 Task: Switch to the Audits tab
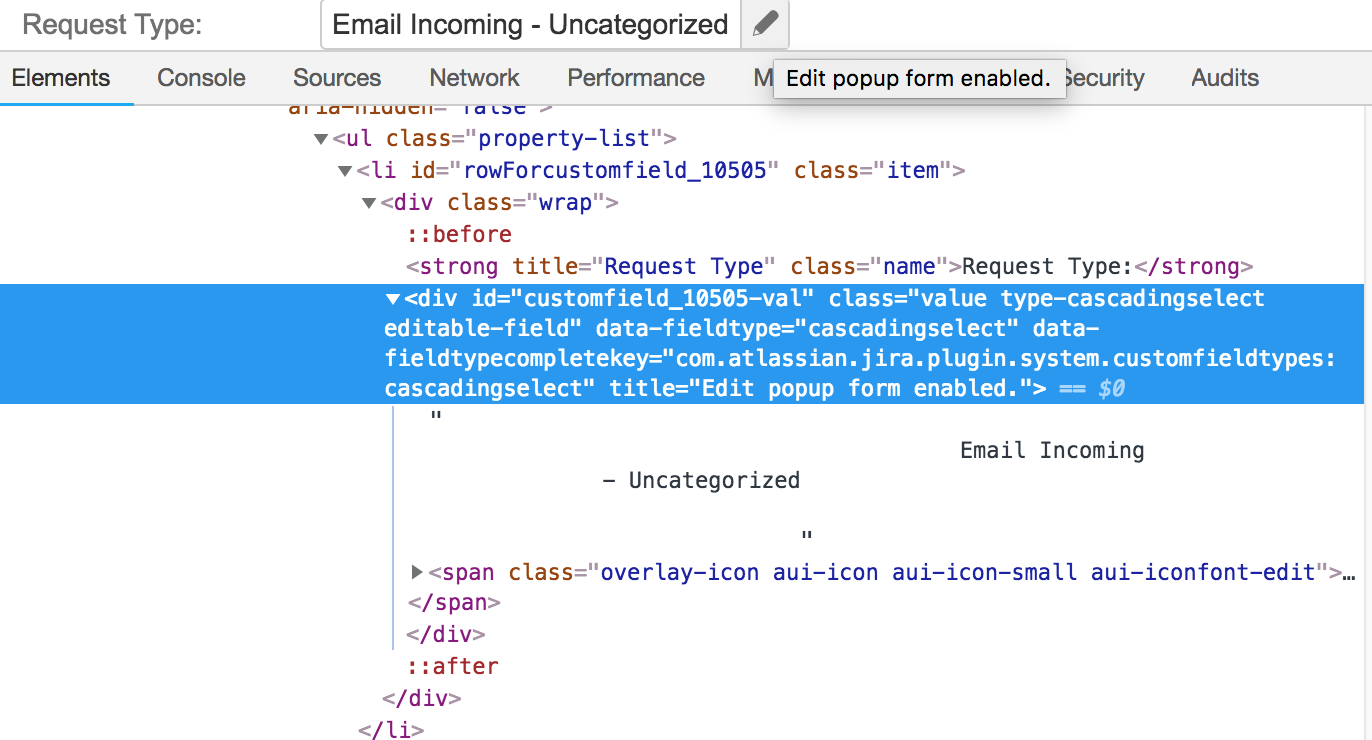1223,77
